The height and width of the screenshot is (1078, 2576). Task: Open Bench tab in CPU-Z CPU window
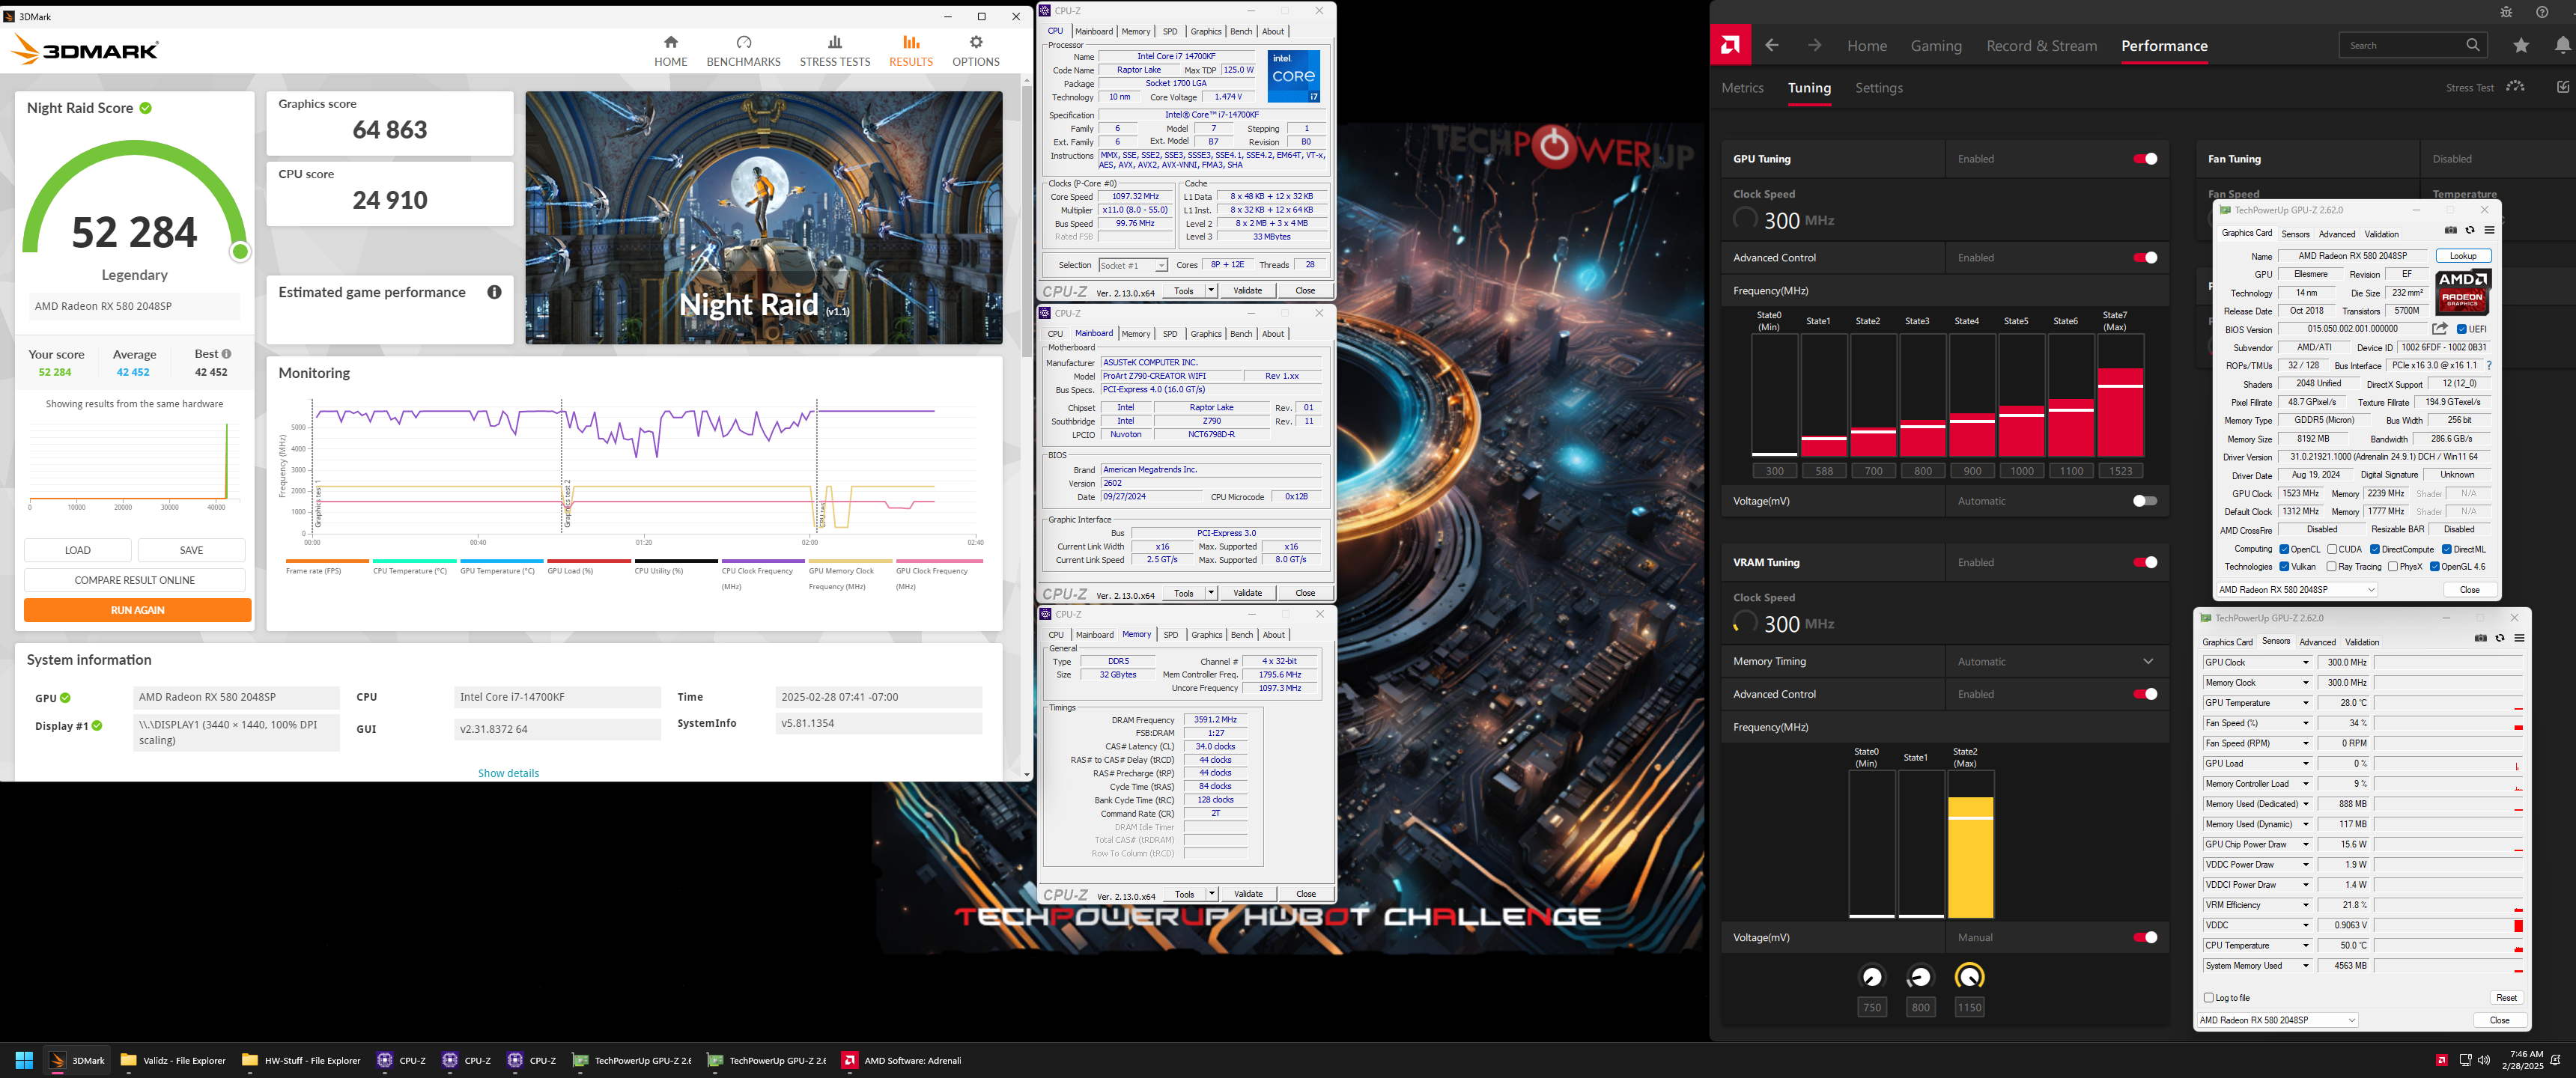coord(1241,31)
